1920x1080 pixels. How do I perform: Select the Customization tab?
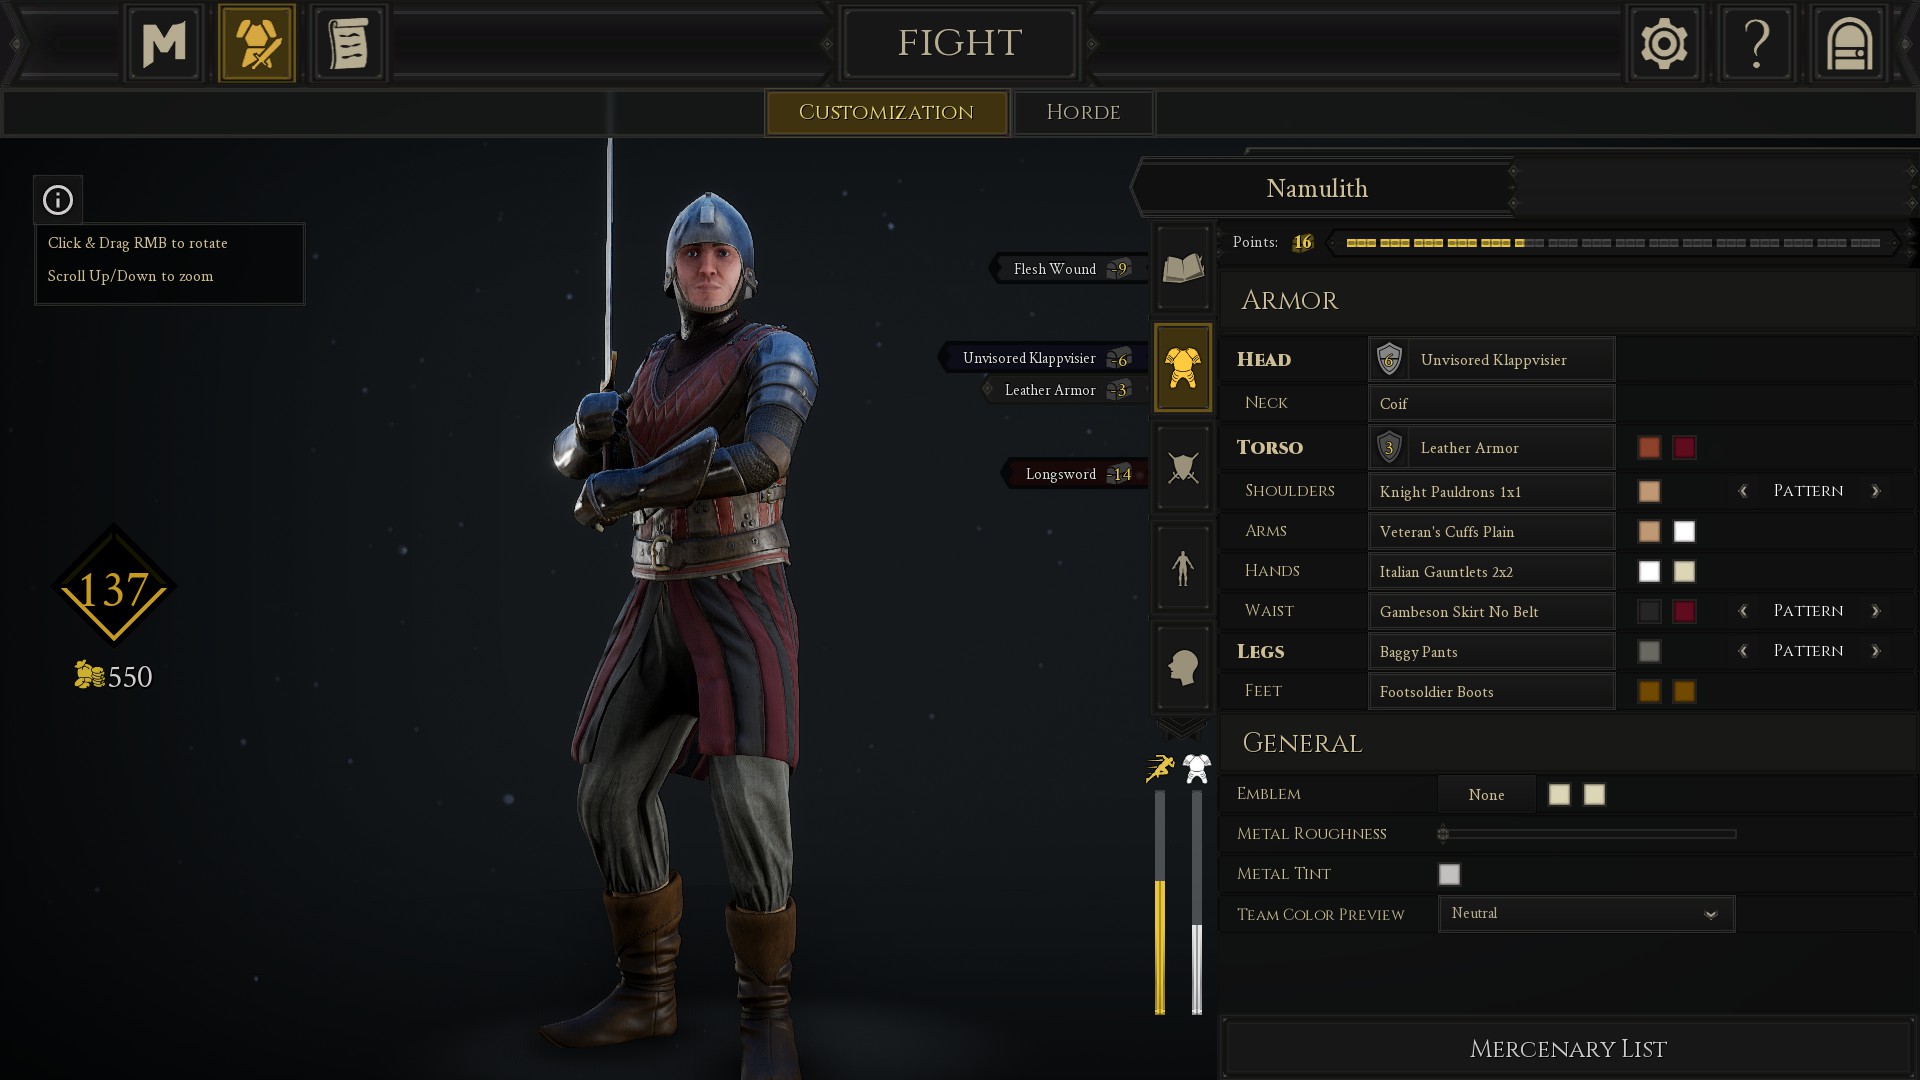886,112
